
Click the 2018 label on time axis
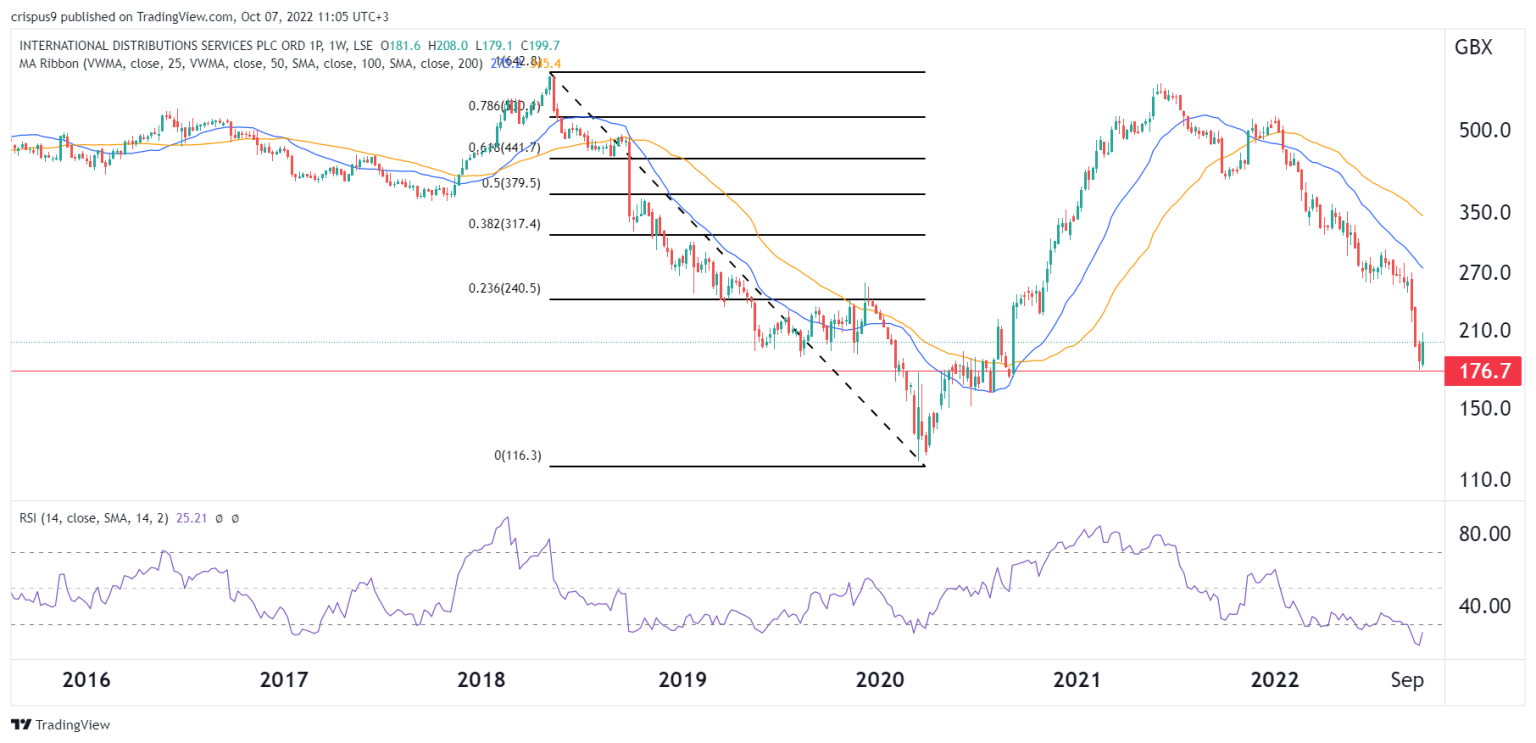click(x=482, y=681)
